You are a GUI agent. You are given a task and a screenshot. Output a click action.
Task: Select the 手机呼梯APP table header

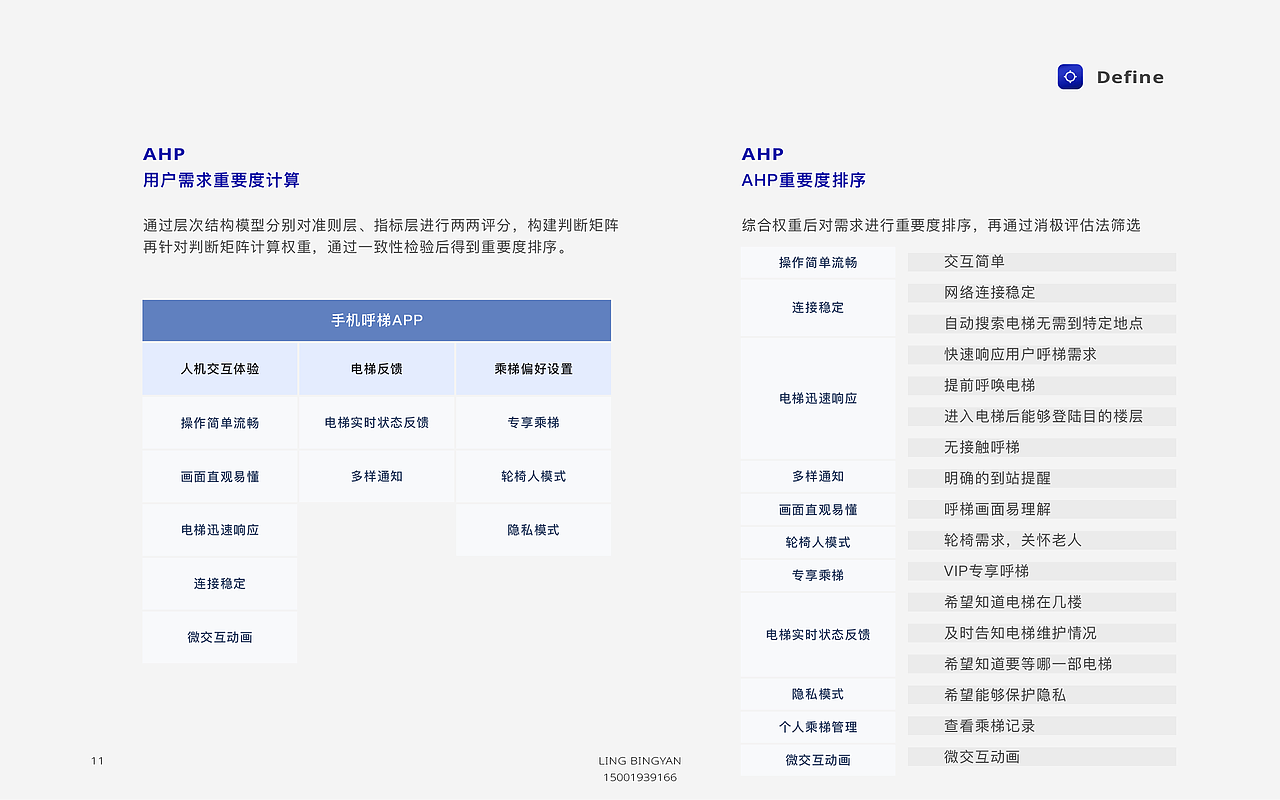click(x=376, y=320)
